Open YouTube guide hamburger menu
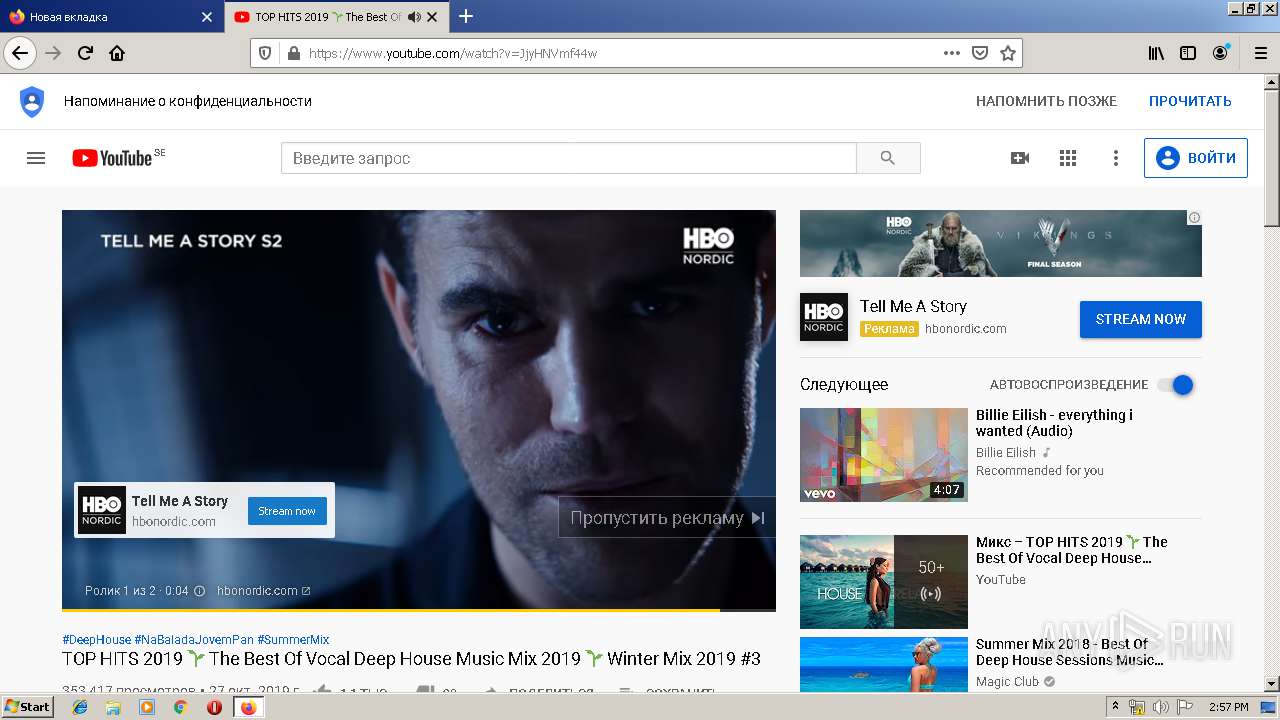This screenshot has height=720, width=1280. pos(36,158)
